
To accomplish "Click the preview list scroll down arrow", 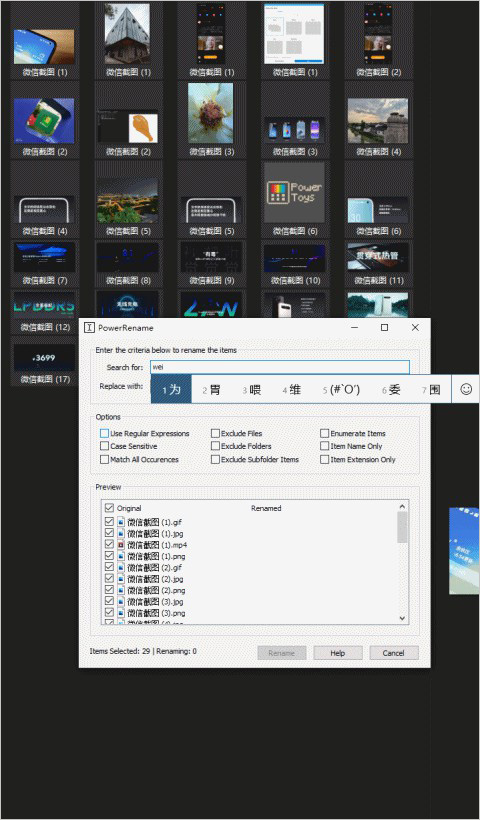I will (402, 618).
